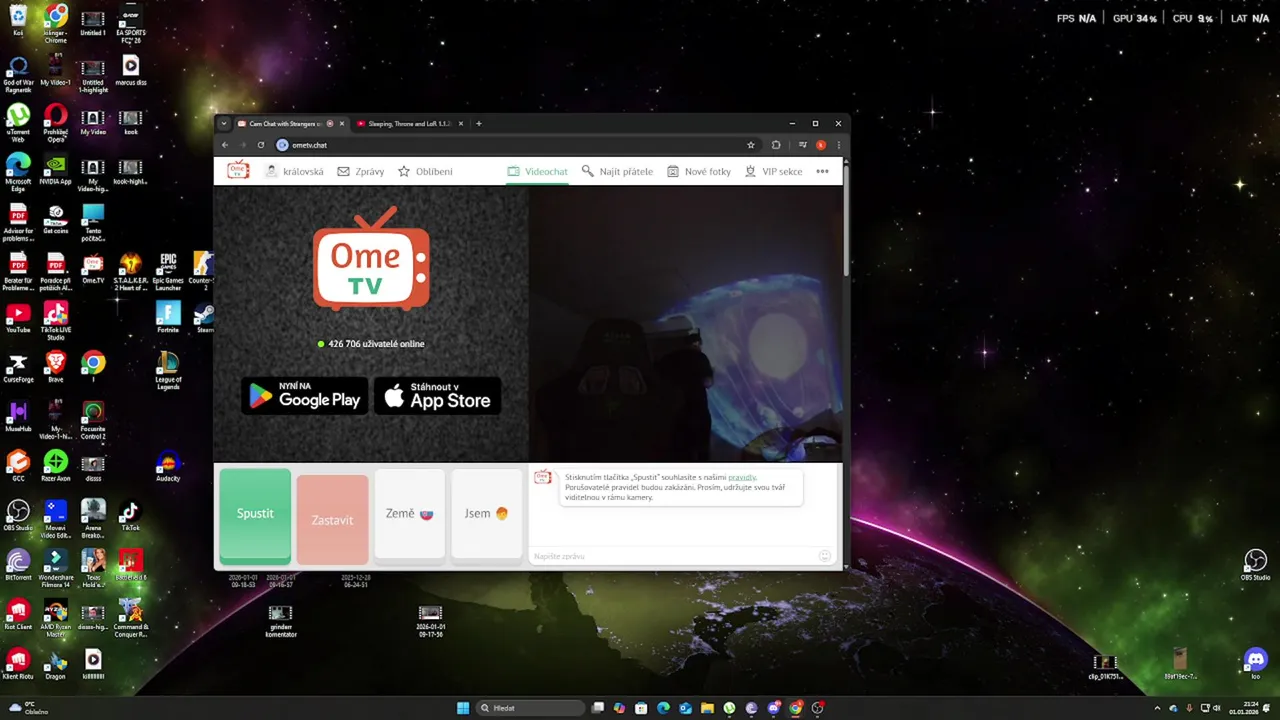Image resolution: width=1280 pixels, height=720 pixels.
Task: Open Razer Axon desktop shortcut
Action: [55, 467]
